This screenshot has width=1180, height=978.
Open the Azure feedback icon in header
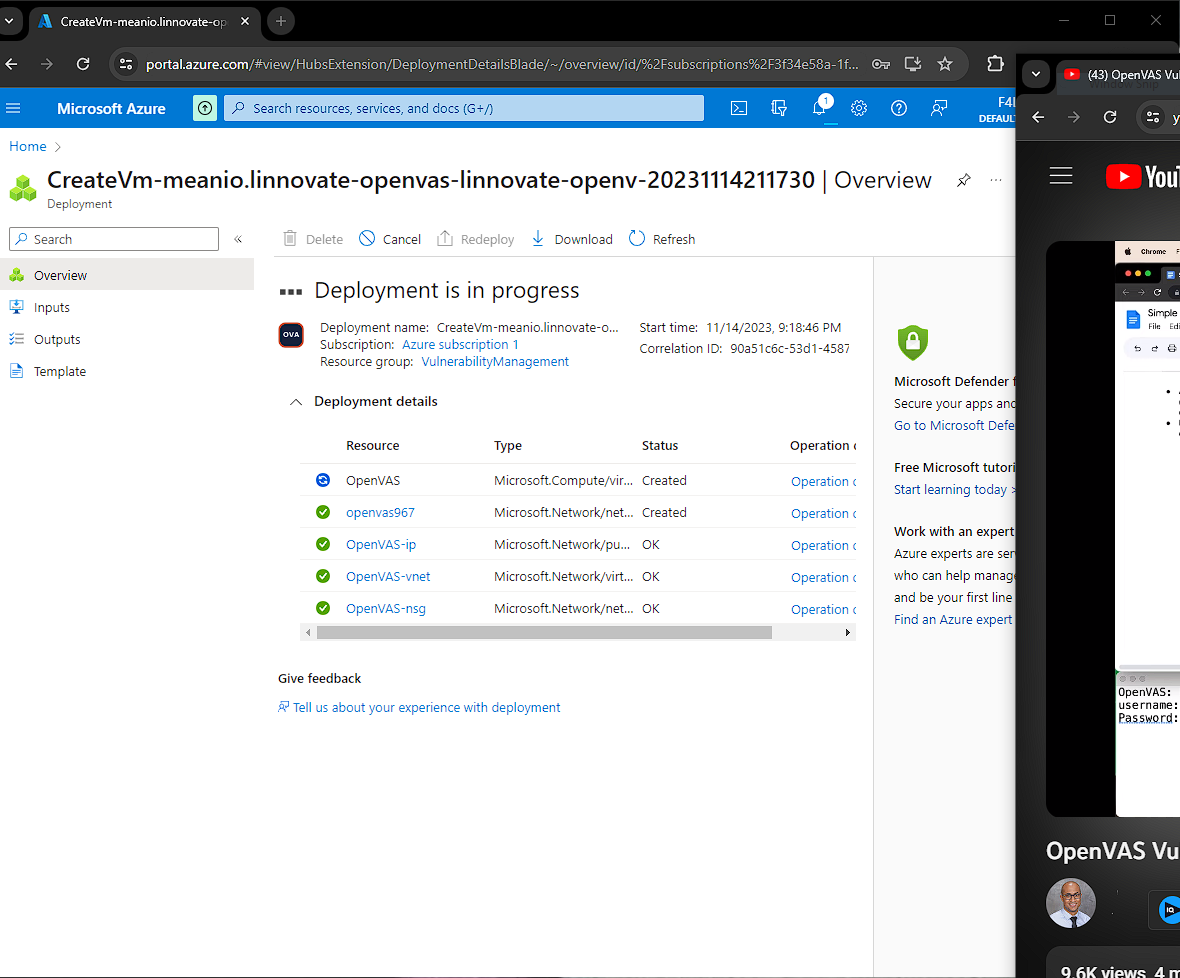pos(938,108)
